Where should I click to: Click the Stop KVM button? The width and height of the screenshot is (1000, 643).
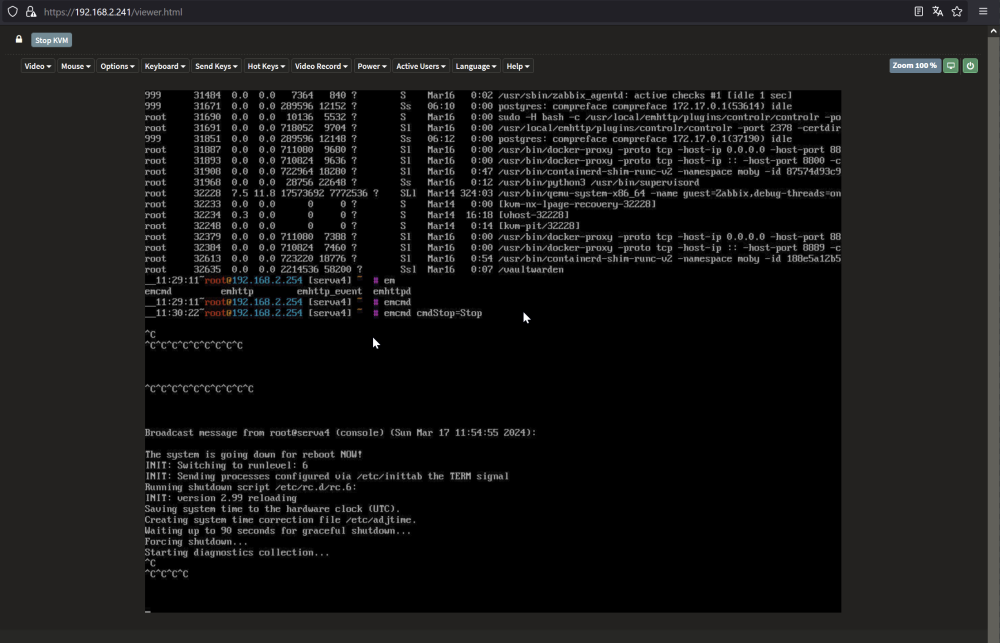pyautogui.click(x=52, y=40)
